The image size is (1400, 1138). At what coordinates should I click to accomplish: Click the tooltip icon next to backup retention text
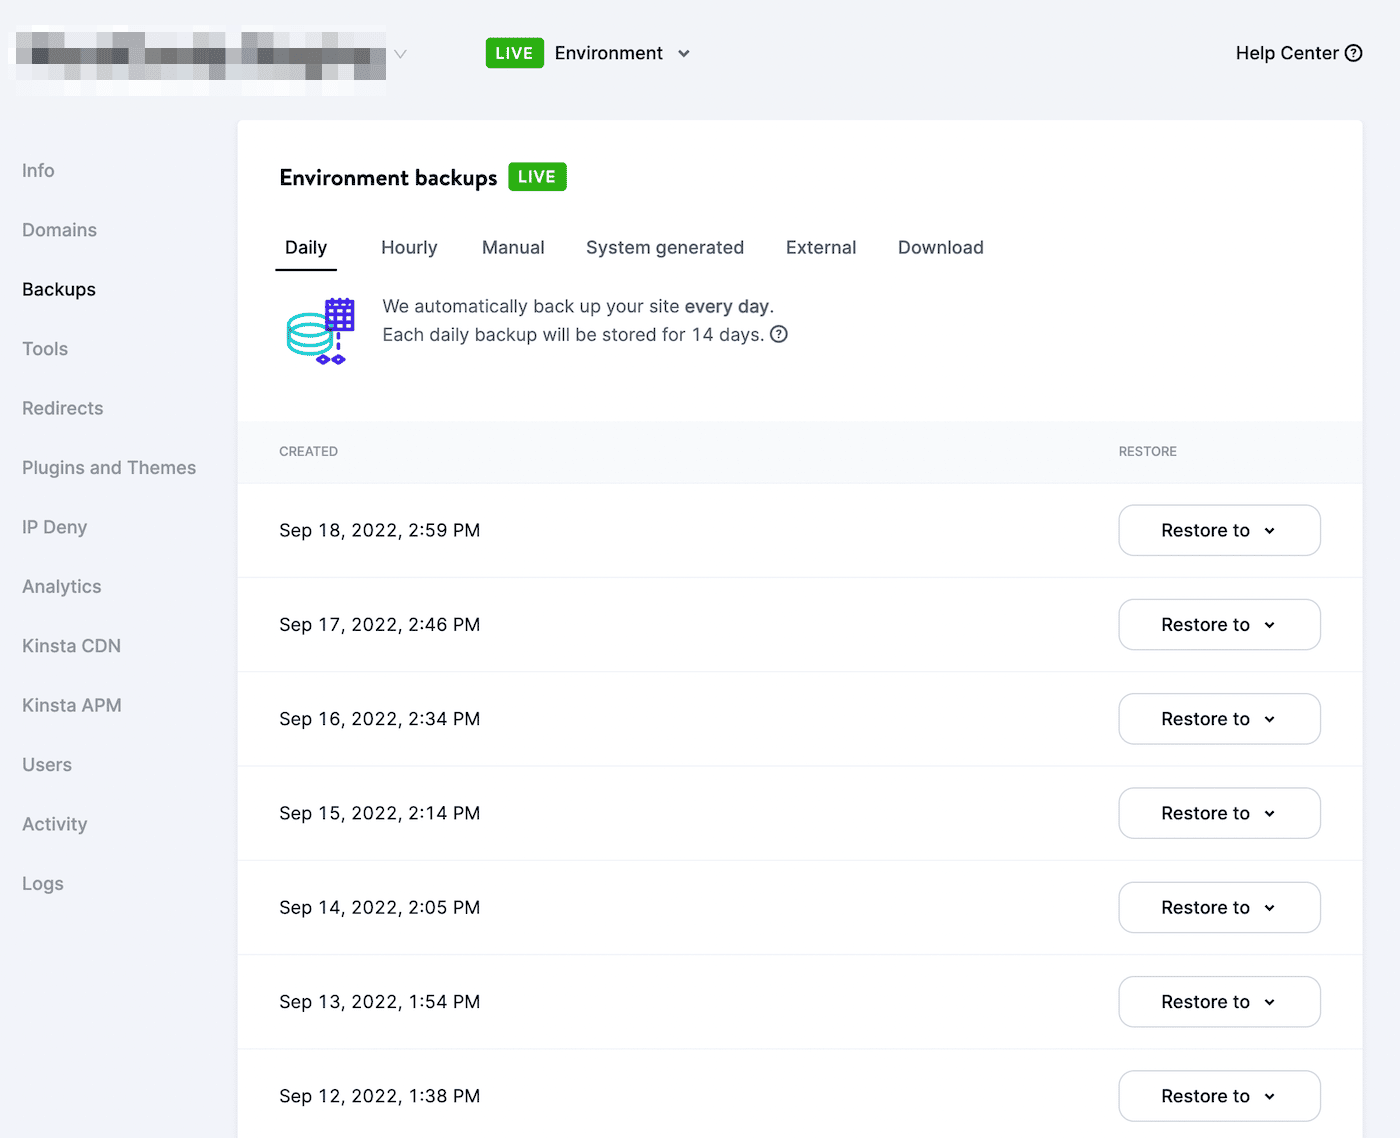(x=779, y=334)
